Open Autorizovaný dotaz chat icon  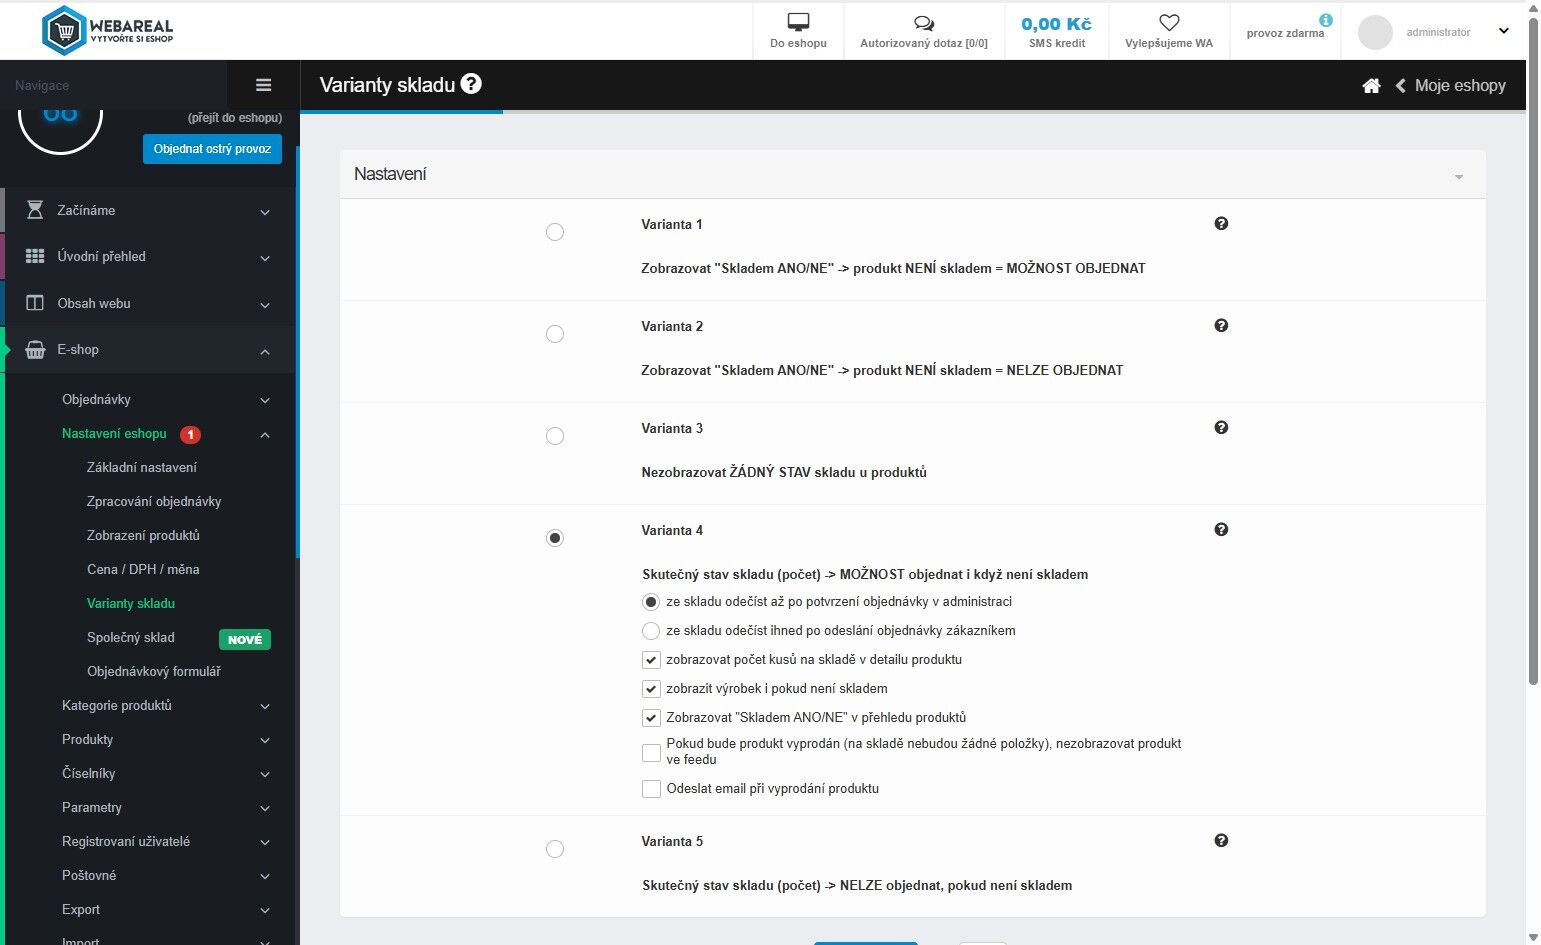pos(924,23)
